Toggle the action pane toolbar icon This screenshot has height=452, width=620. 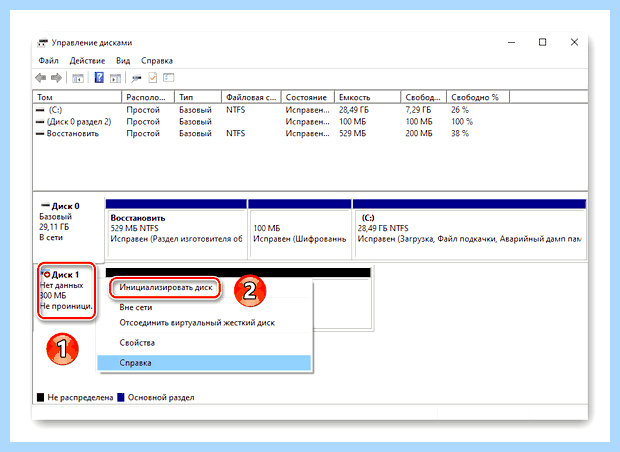tap(115, 78)
